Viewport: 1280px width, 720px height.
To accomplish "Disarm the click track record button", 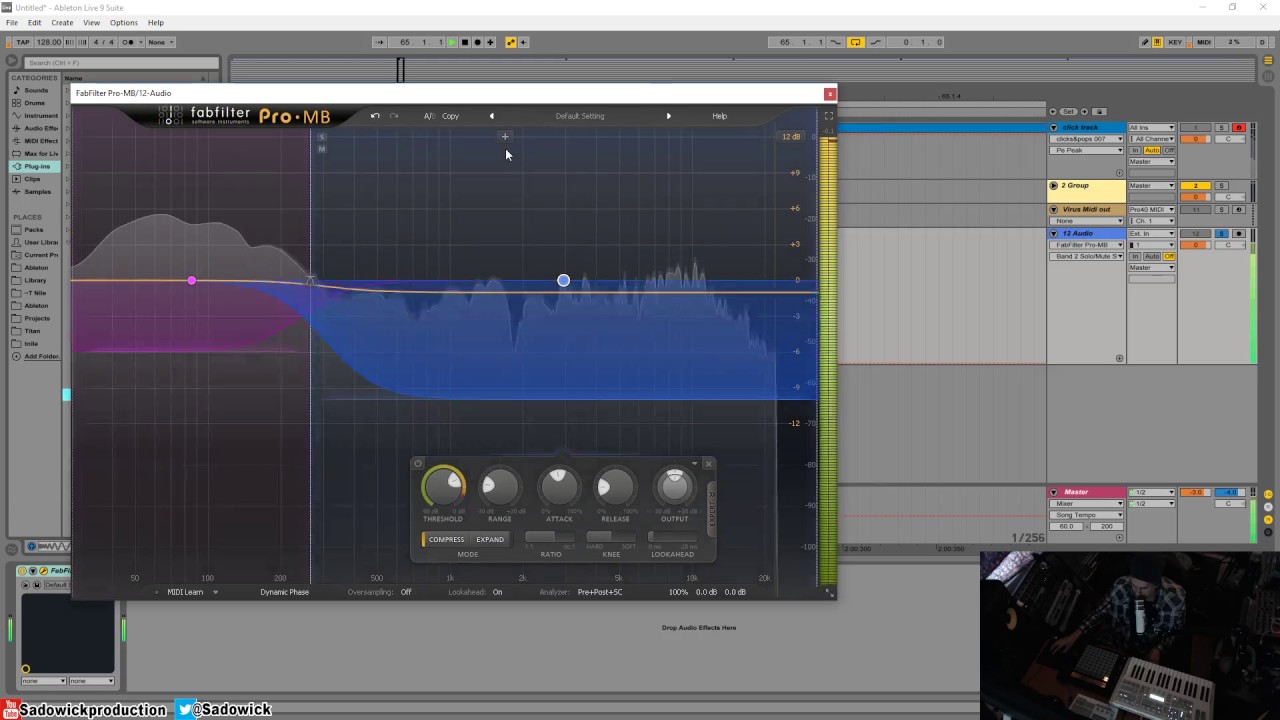I will coord(1239,128).
